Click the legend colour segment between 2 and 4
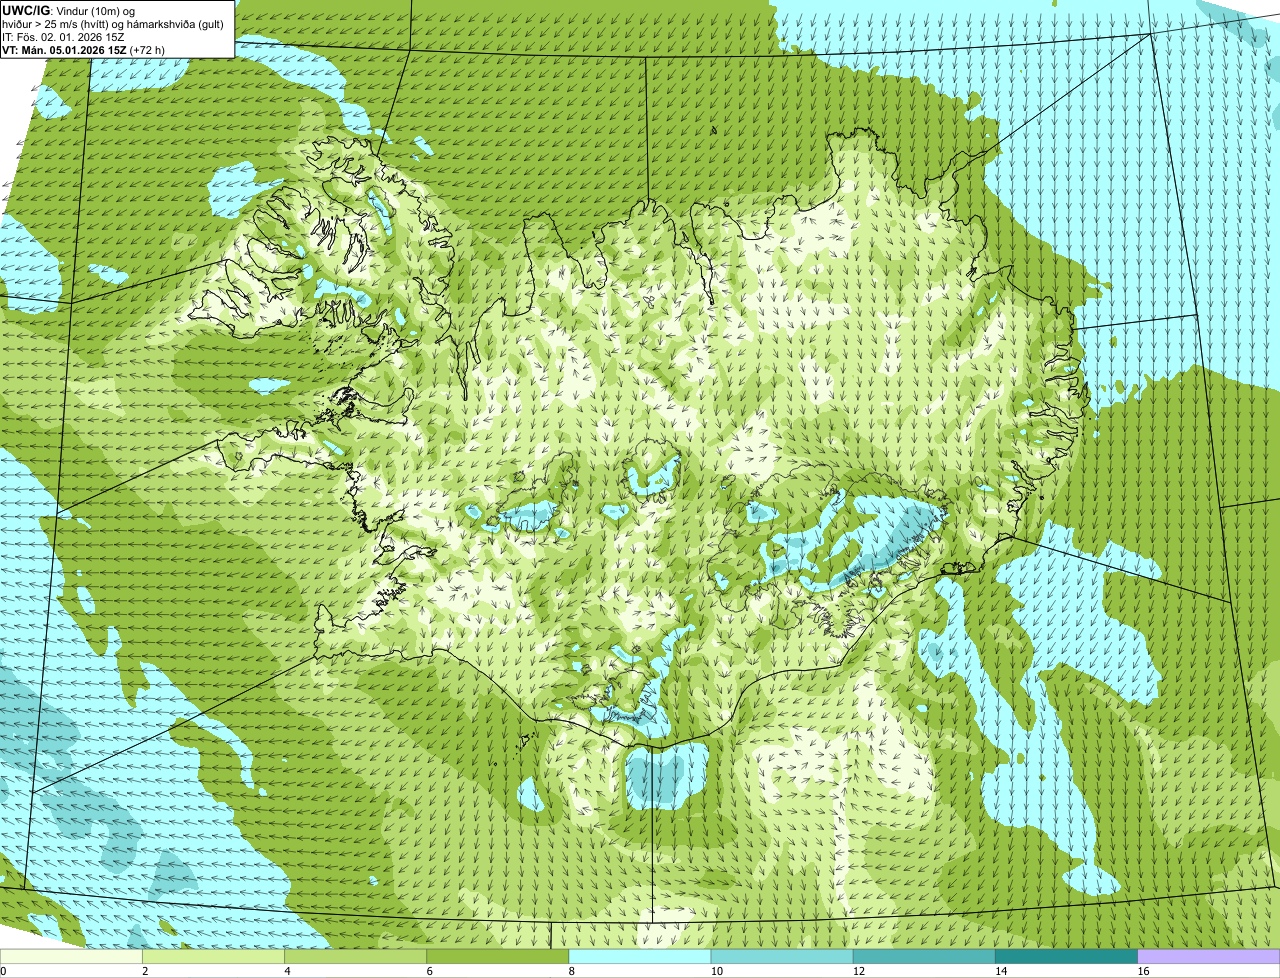This screenshot has width=1280, height=978. 213,957
